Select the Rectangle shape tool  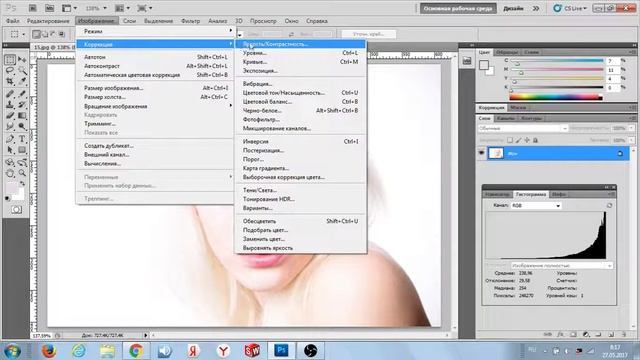(22, 150)
